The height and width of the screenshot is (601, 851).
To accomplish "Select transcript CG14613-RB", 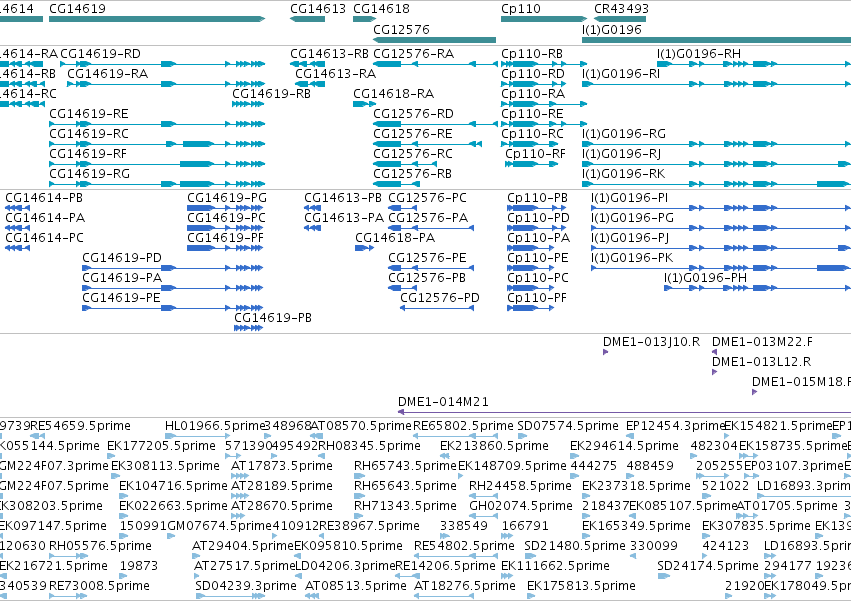I will point(308,64).
